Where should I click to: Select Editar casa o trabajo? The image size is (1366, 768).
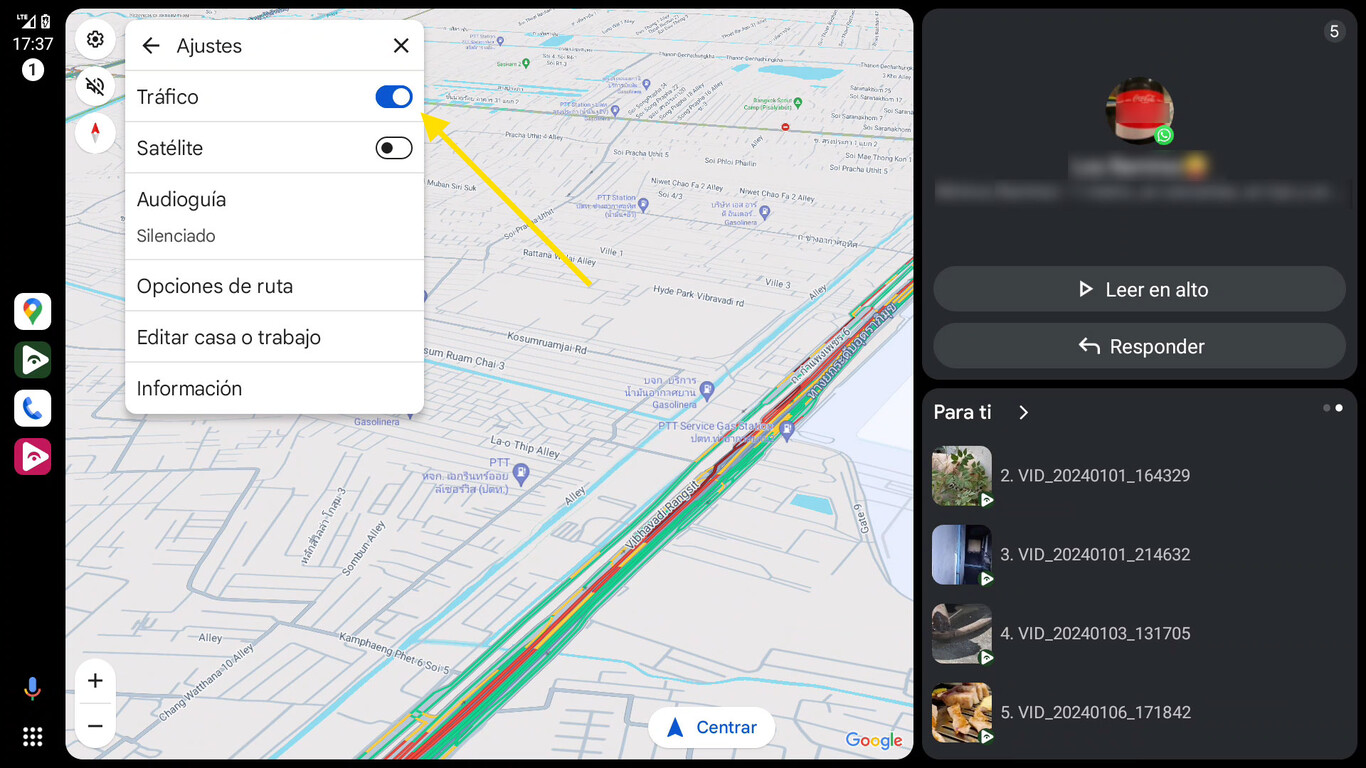(274, 337)
